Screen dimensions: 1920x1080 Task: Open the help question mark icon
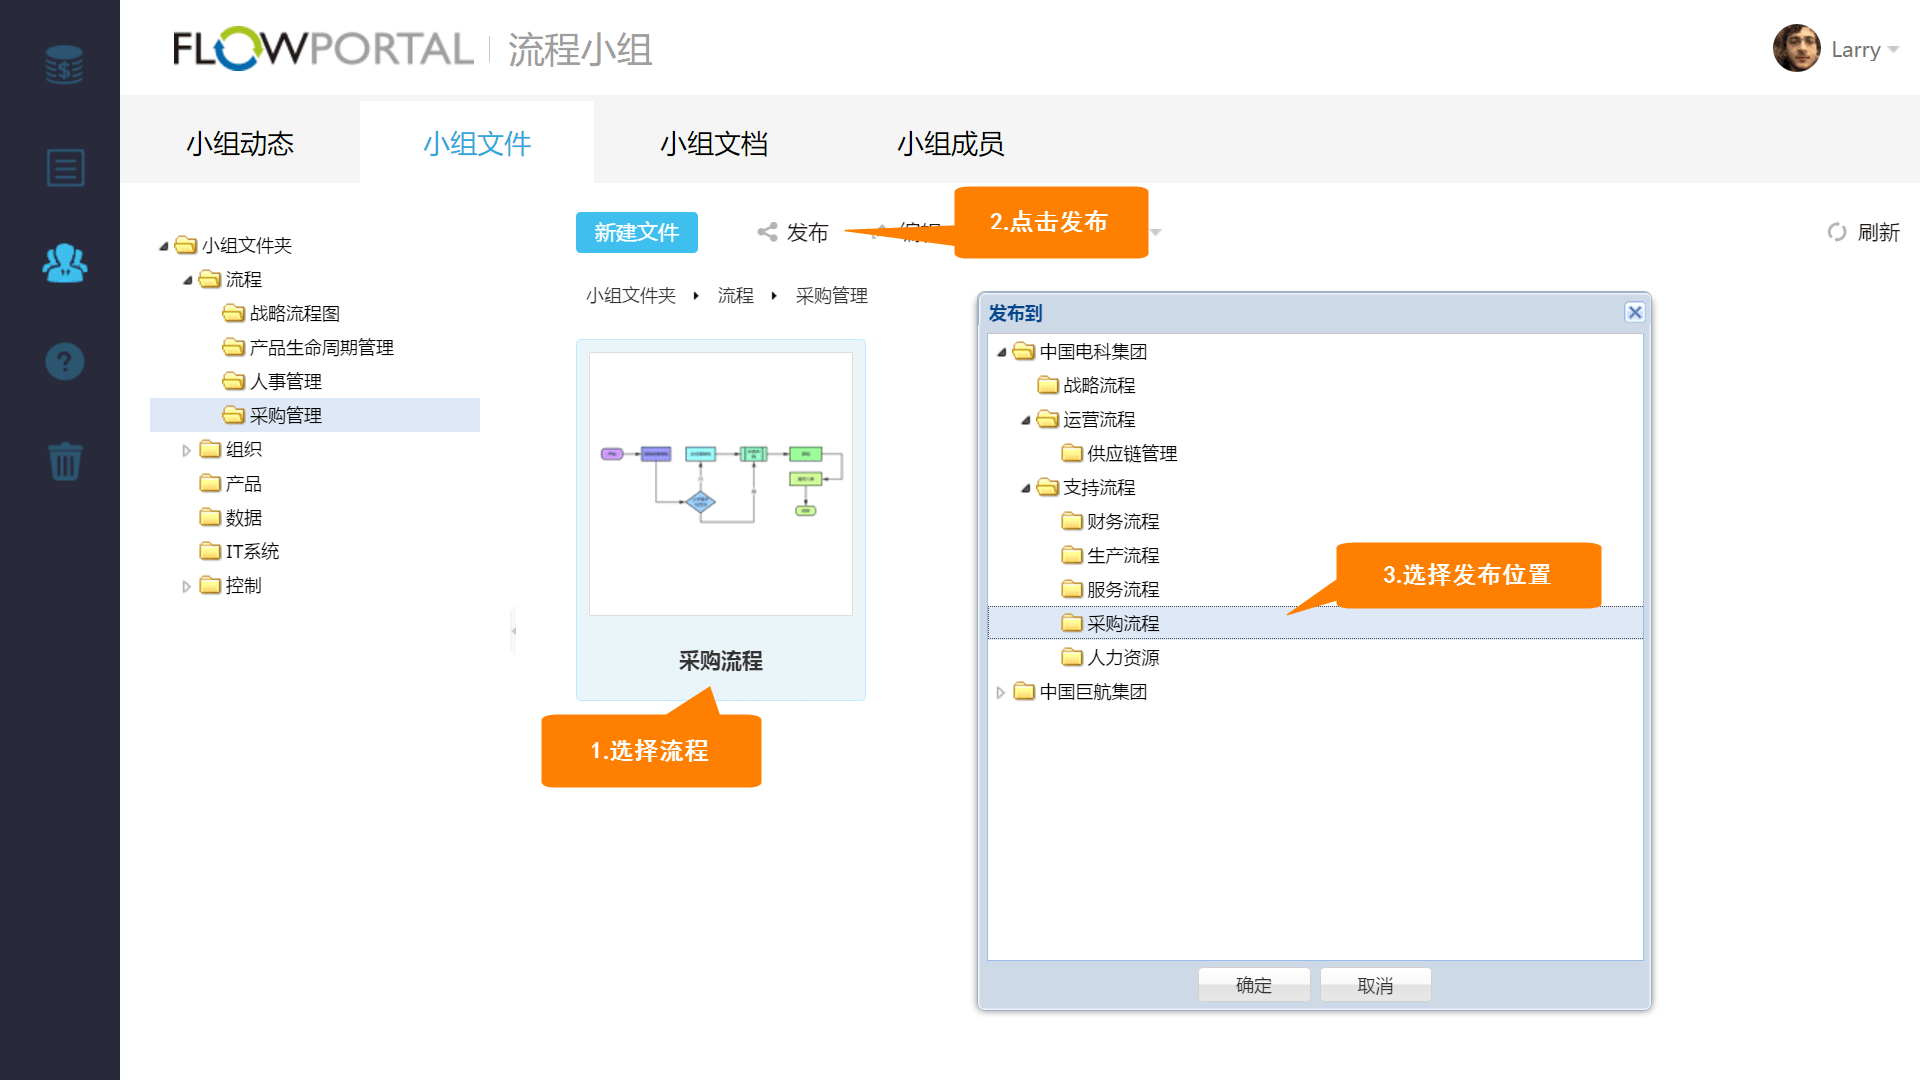pyautogui.click(x=65, y=361)
